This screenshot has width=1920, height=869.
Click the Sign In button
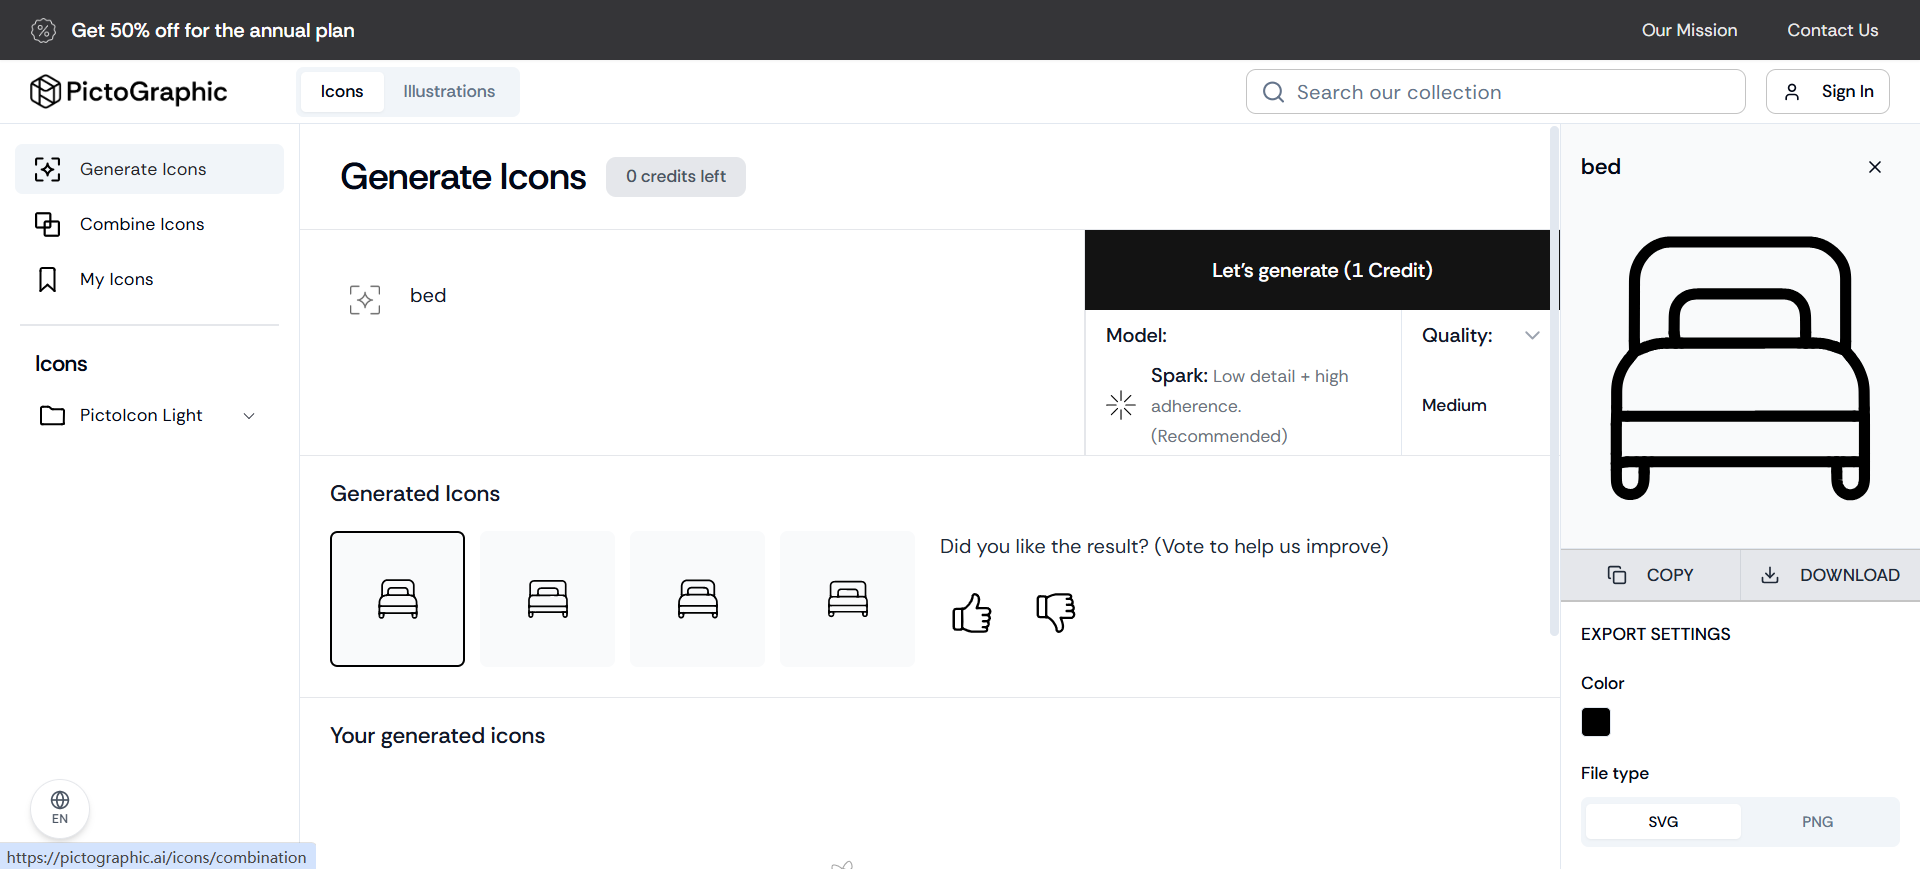pos(1827,91)
